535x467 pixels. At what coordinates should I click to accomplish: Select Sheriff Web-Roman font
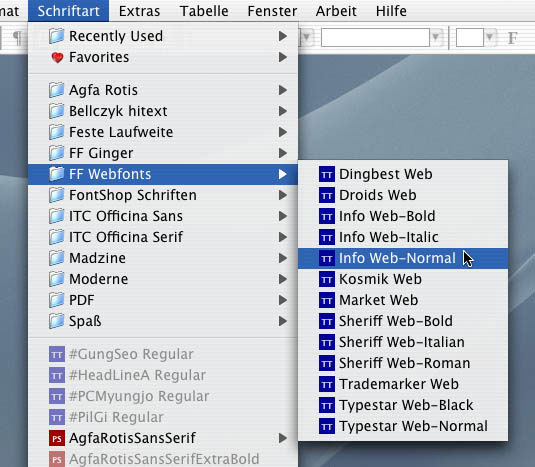pos(403,363)
